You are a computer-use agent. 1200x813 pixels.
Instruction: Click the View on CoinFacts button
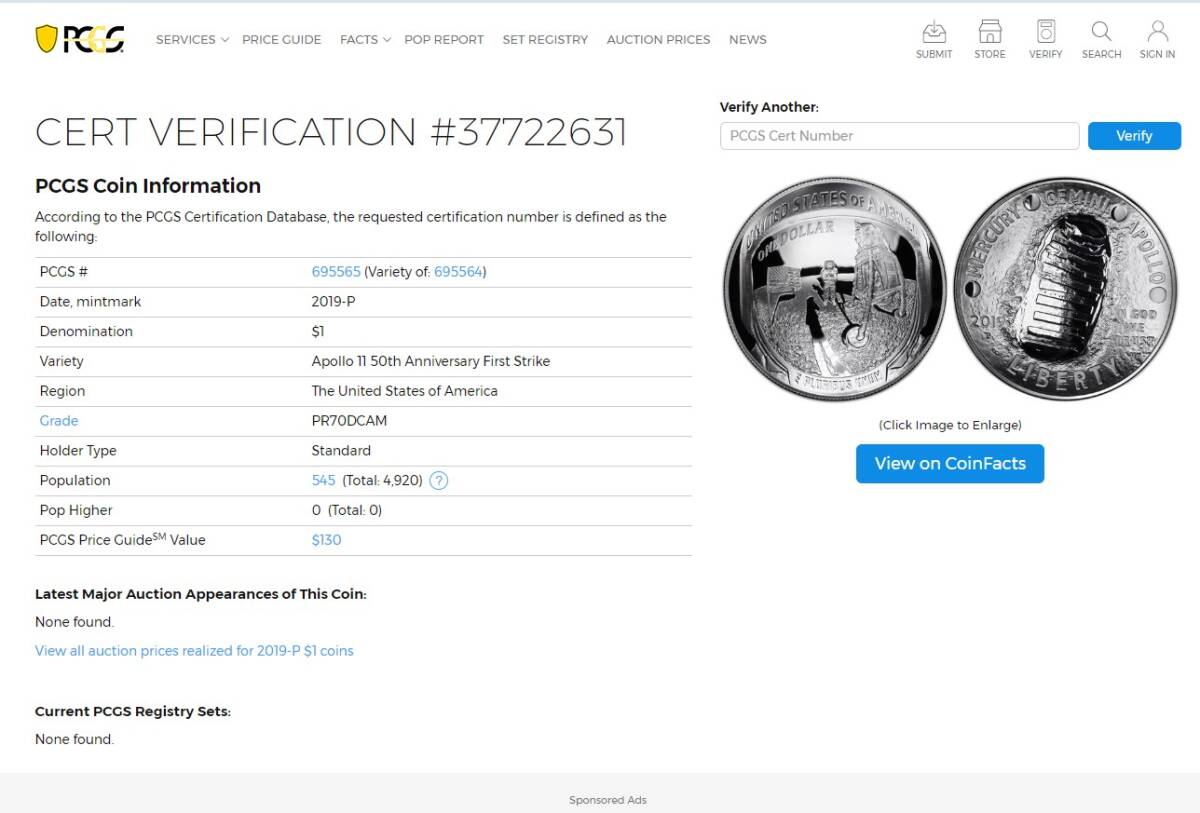coord(950,464)
